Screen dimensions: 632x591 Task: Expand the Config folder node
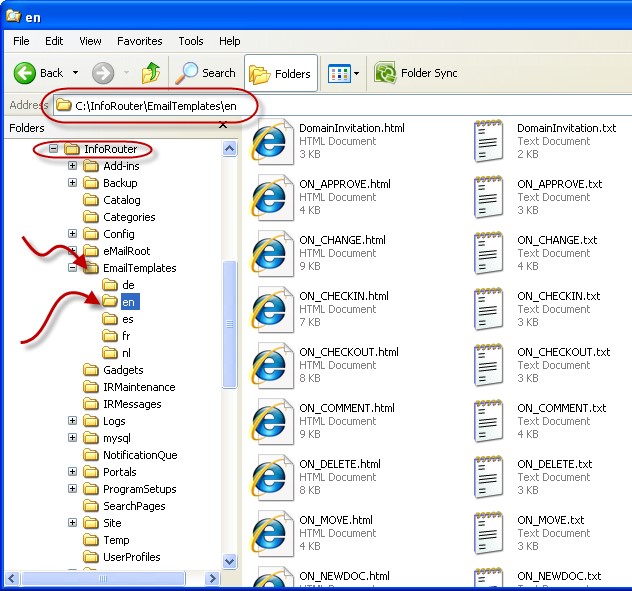73,234
